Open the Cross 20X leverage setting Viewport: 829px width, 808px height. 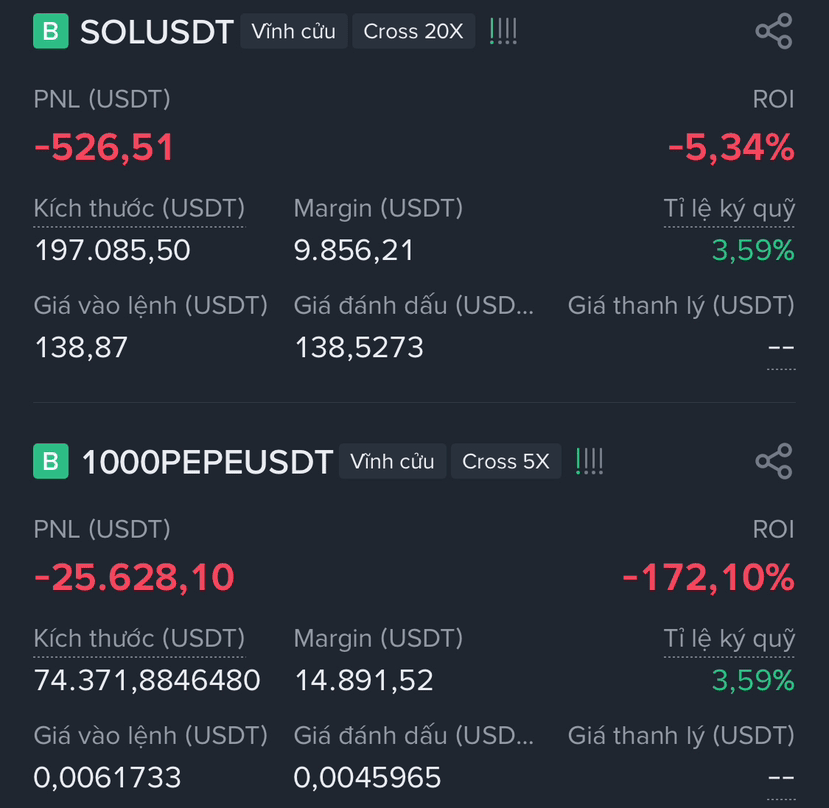coord(413,31)
